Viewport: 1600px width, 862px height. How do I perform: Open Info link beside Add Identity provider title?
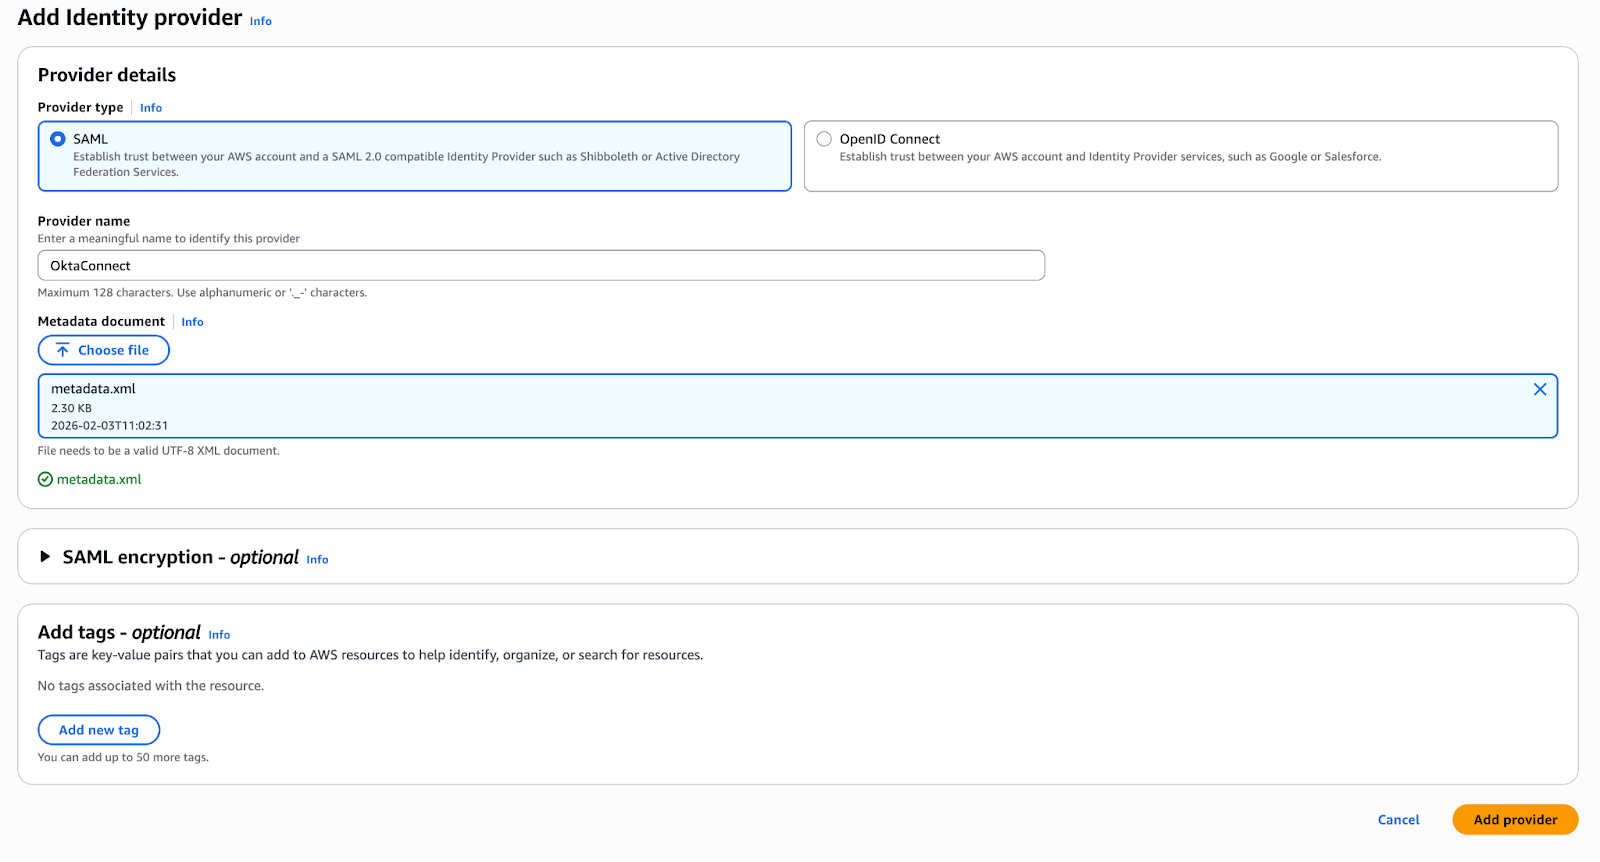[260, 21]
